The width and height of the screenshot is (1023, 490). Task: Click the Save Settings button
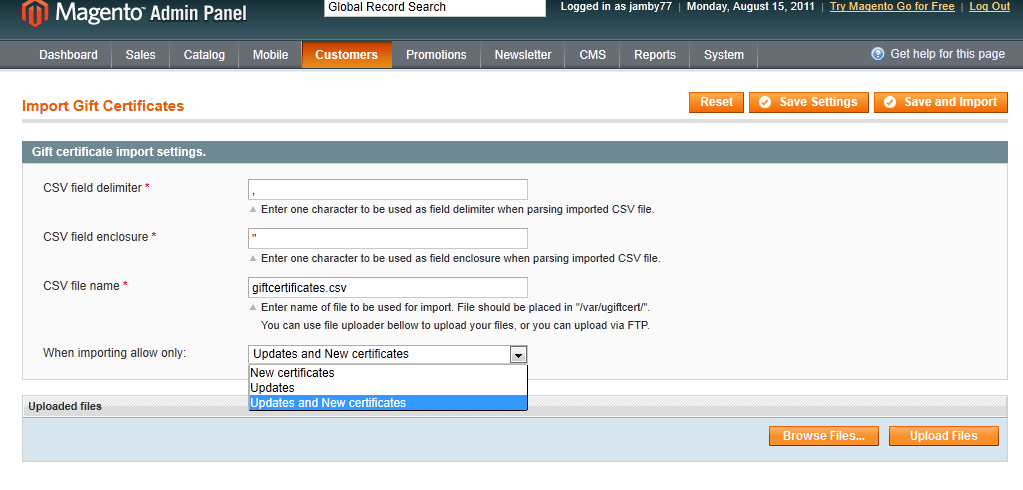tap(808, 102)
